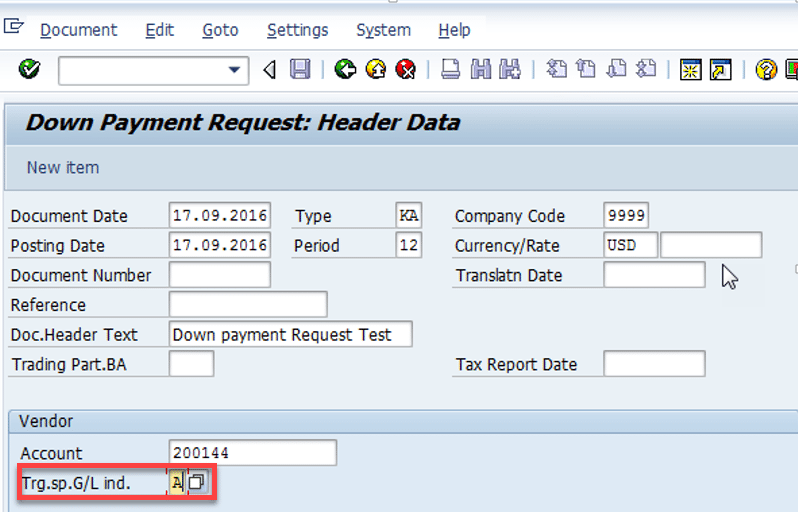798x512 pixels.
Task: Click the red Cancel icon
Action: pos(406,69)
